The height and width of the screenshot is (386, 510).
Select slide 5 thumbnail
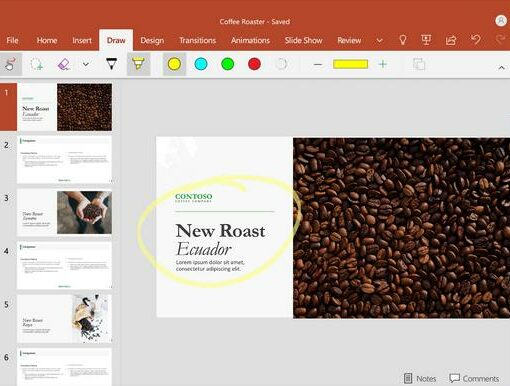64,319
